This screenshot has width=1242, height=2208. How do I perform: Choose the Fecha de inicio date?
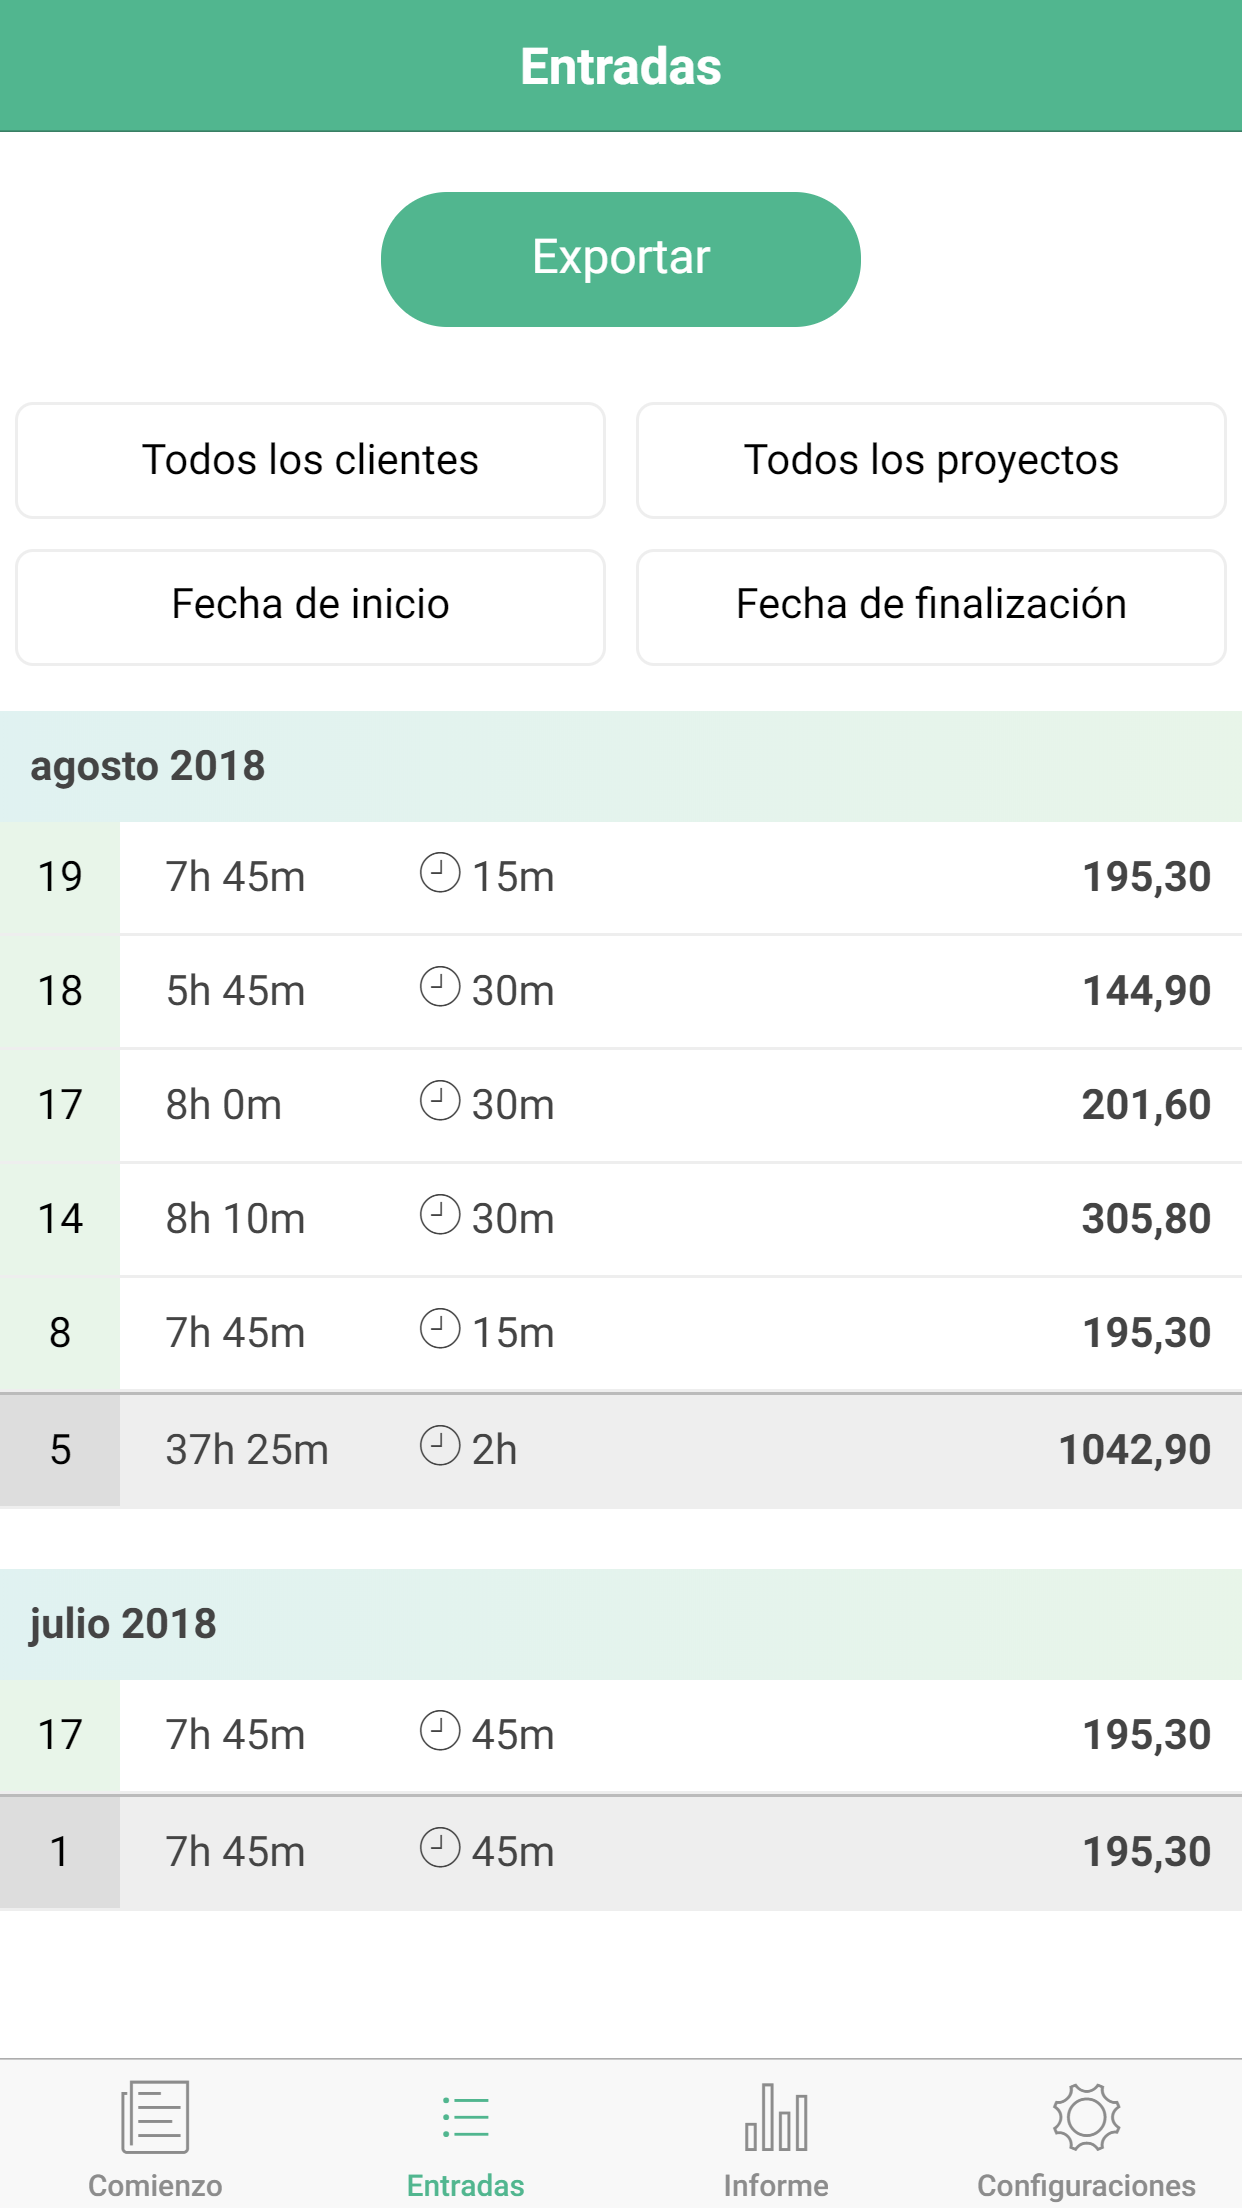click(310, 606)
